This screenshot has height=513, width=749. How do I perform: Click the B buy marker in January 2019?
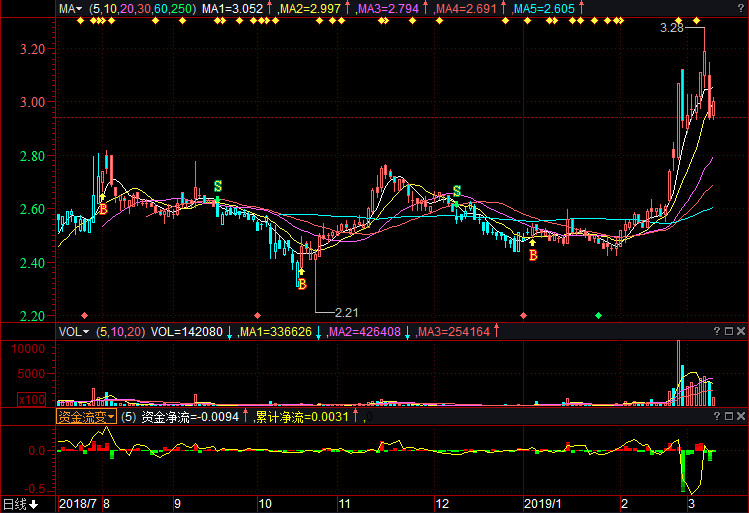tap(533, 256)
